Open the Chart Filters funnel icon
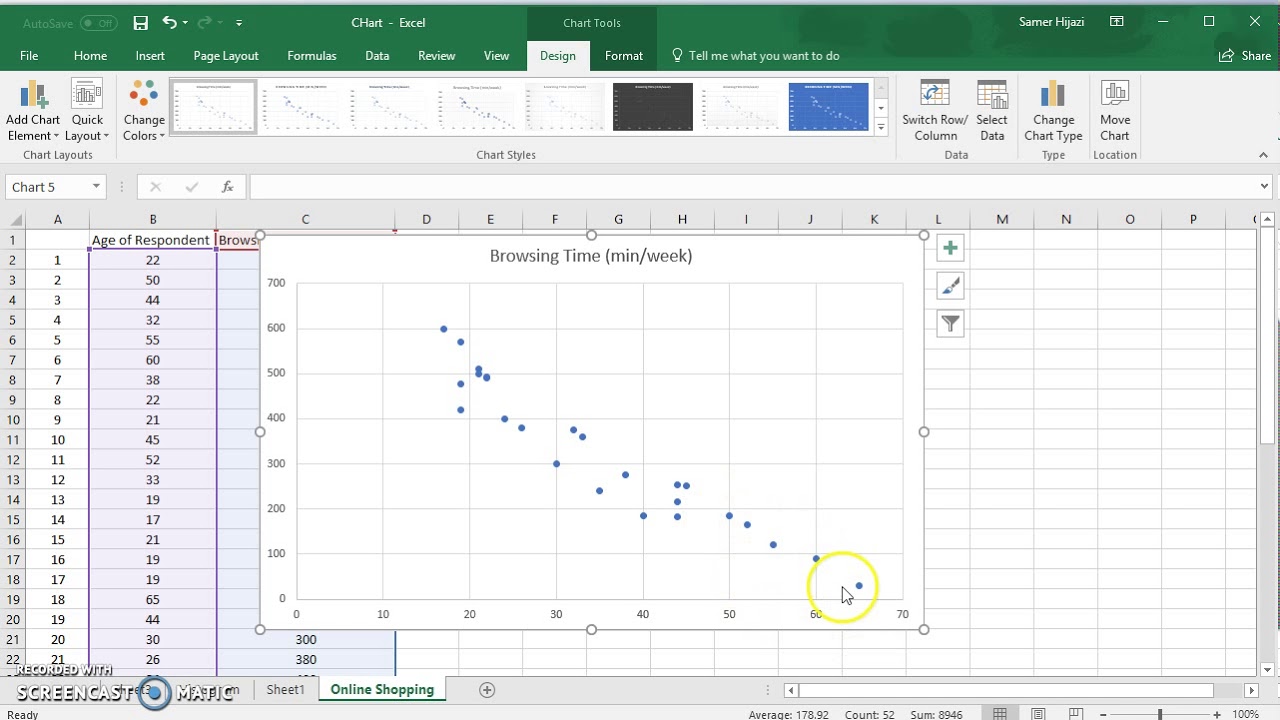 [x=949, y=323]
